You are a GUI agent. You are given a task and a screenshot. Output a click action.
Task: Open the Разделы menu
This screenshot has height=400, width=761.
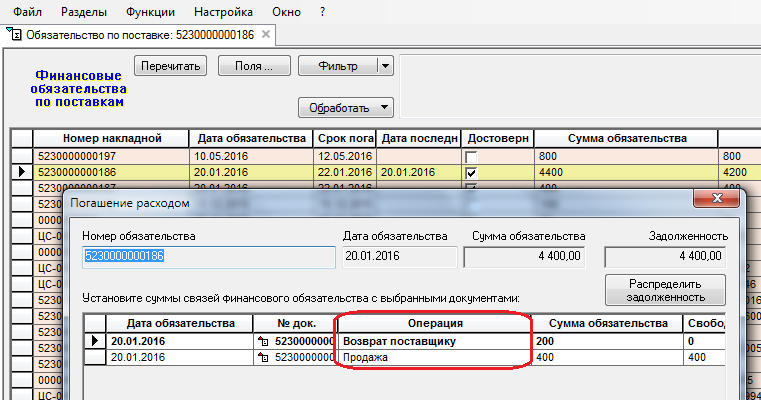84,12
